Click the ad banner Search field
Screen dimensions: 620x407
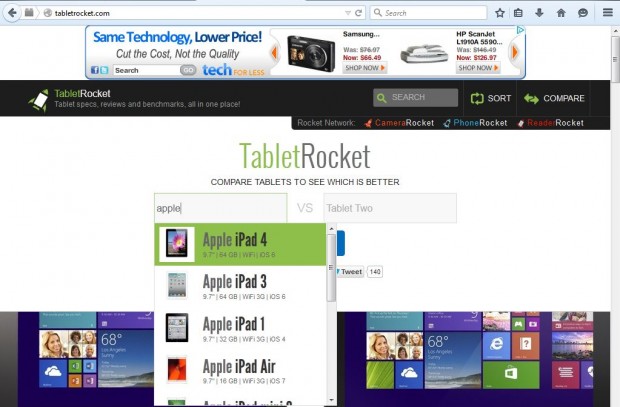[x=146, y=70]
